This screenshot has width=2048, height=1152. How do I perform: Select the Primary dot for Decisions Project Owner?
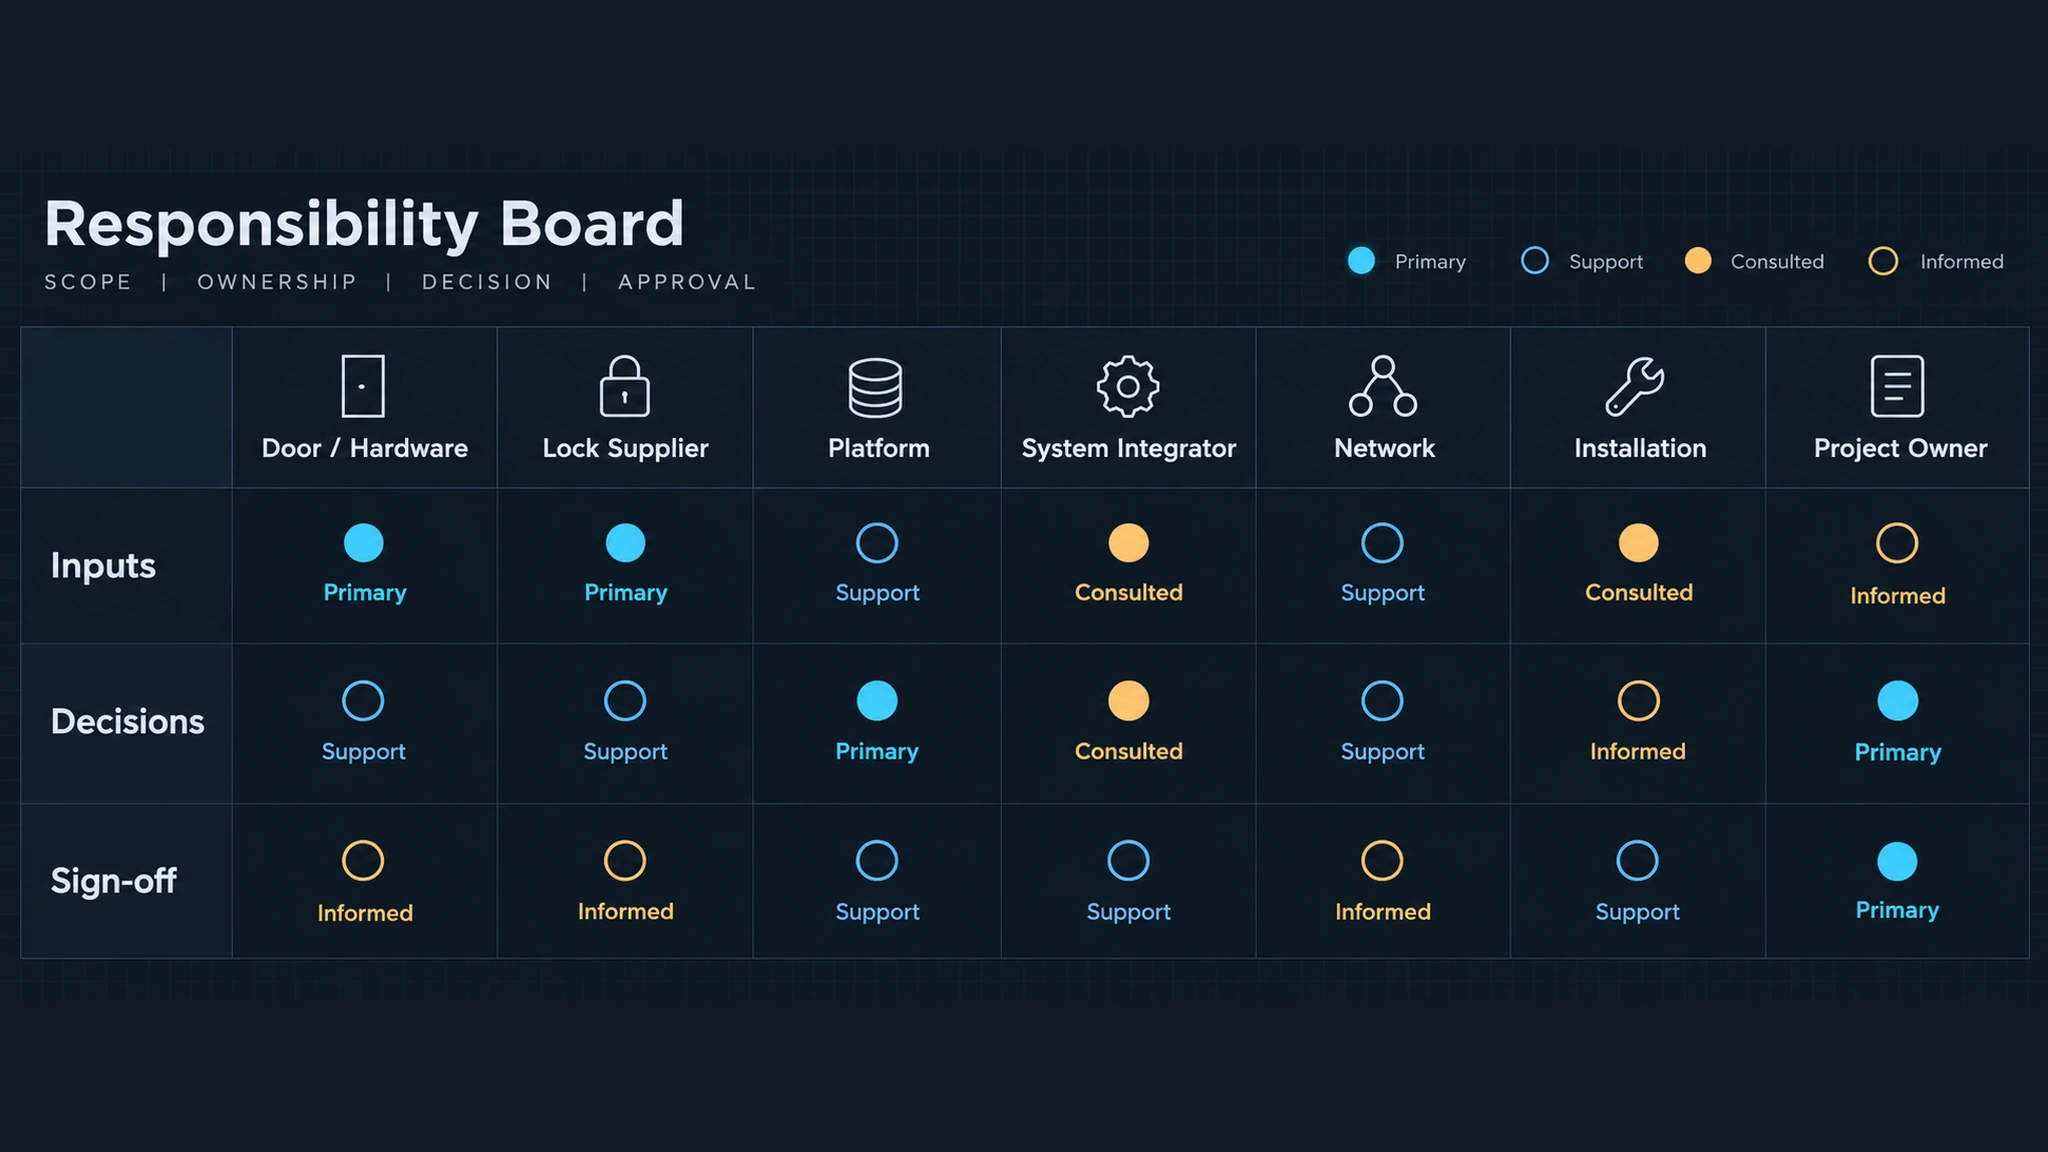[x=1898, y=701]
